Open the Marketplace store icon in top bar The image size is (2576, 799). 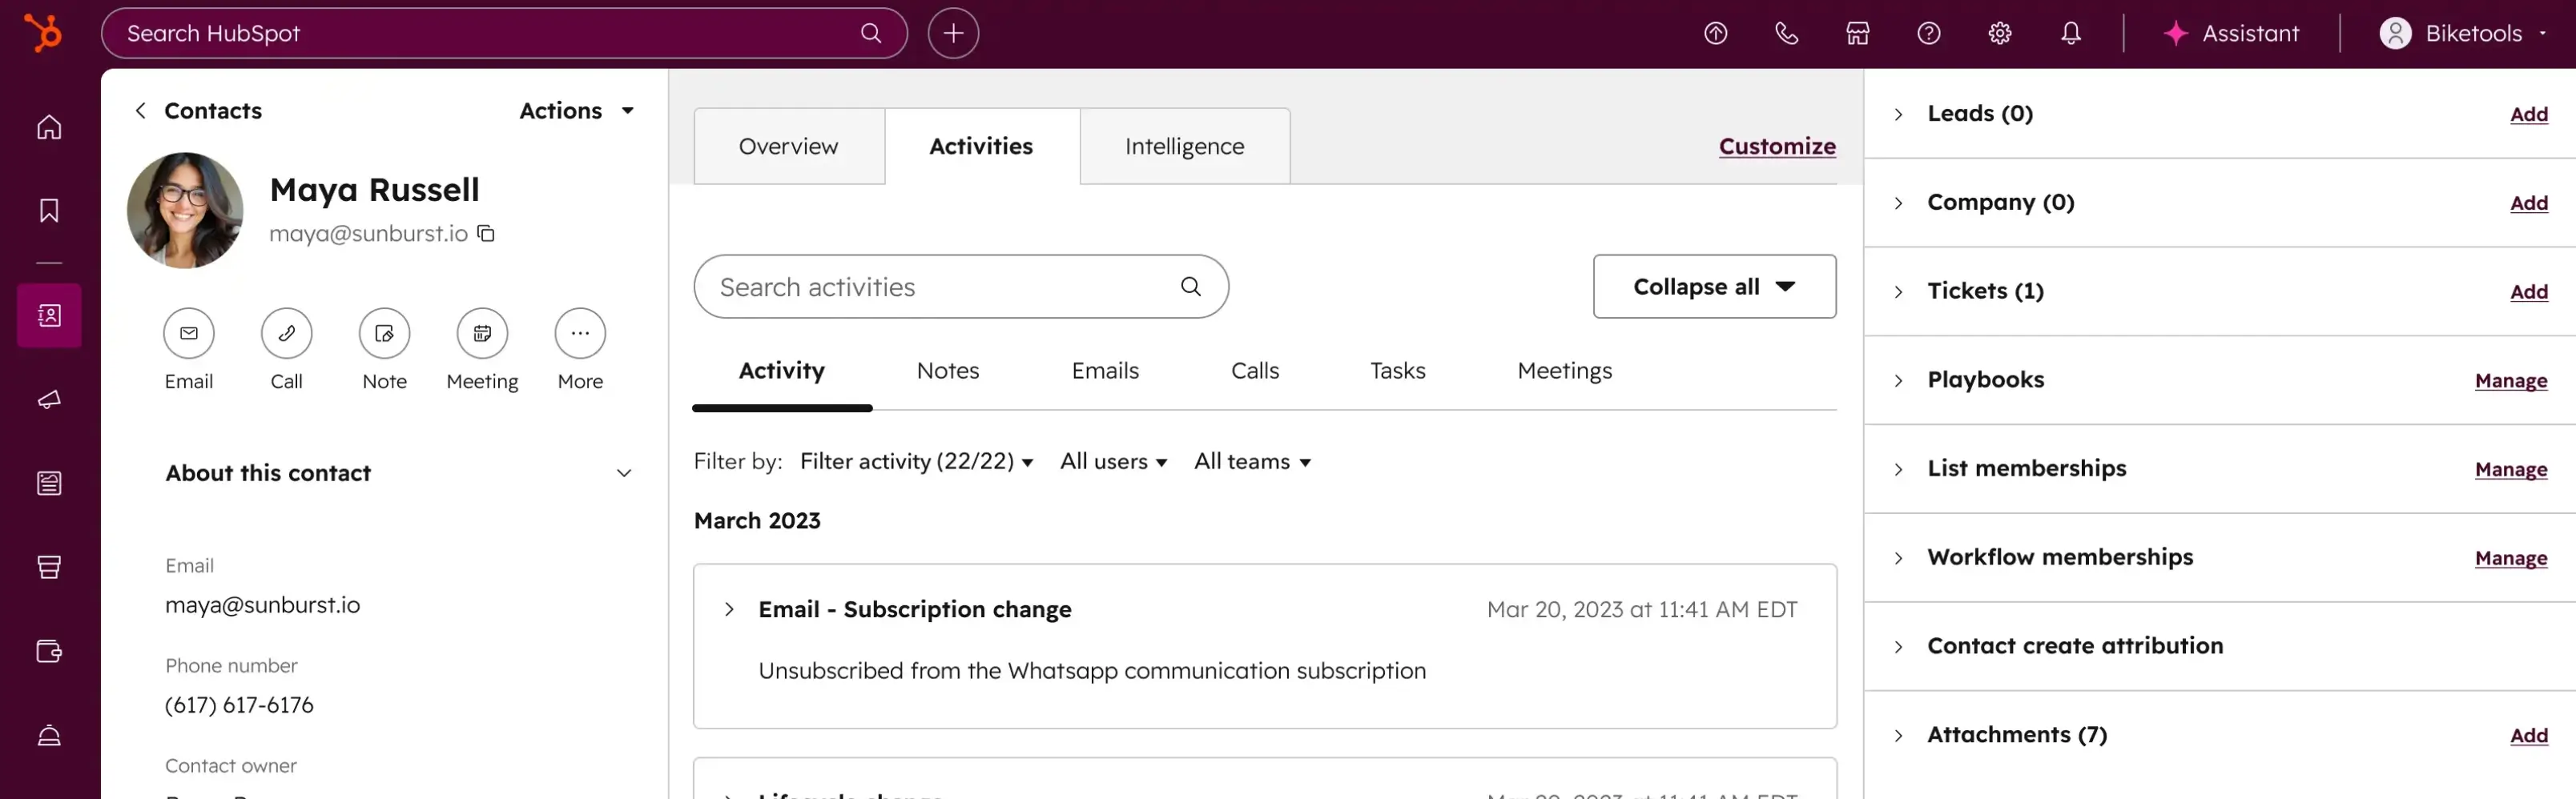click(x=1857, y=32)
